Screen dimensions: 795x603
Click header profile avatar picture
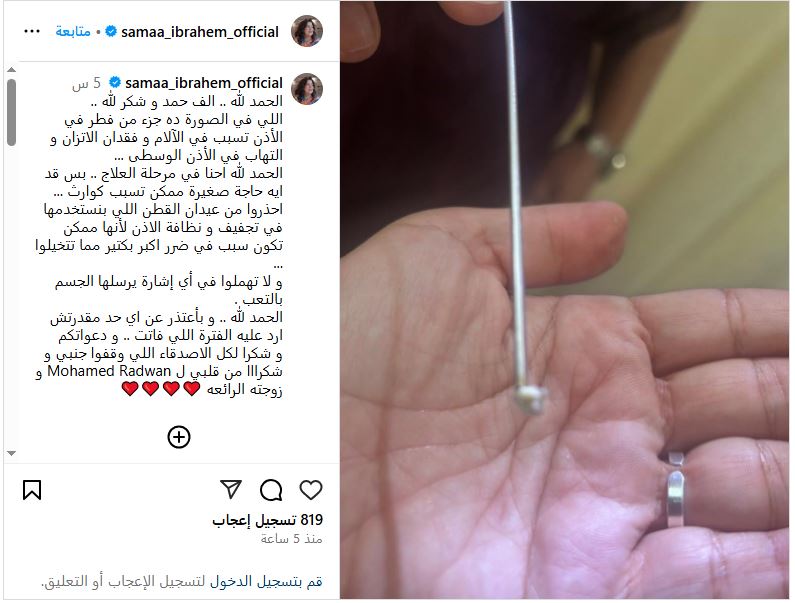coord(307,31)
